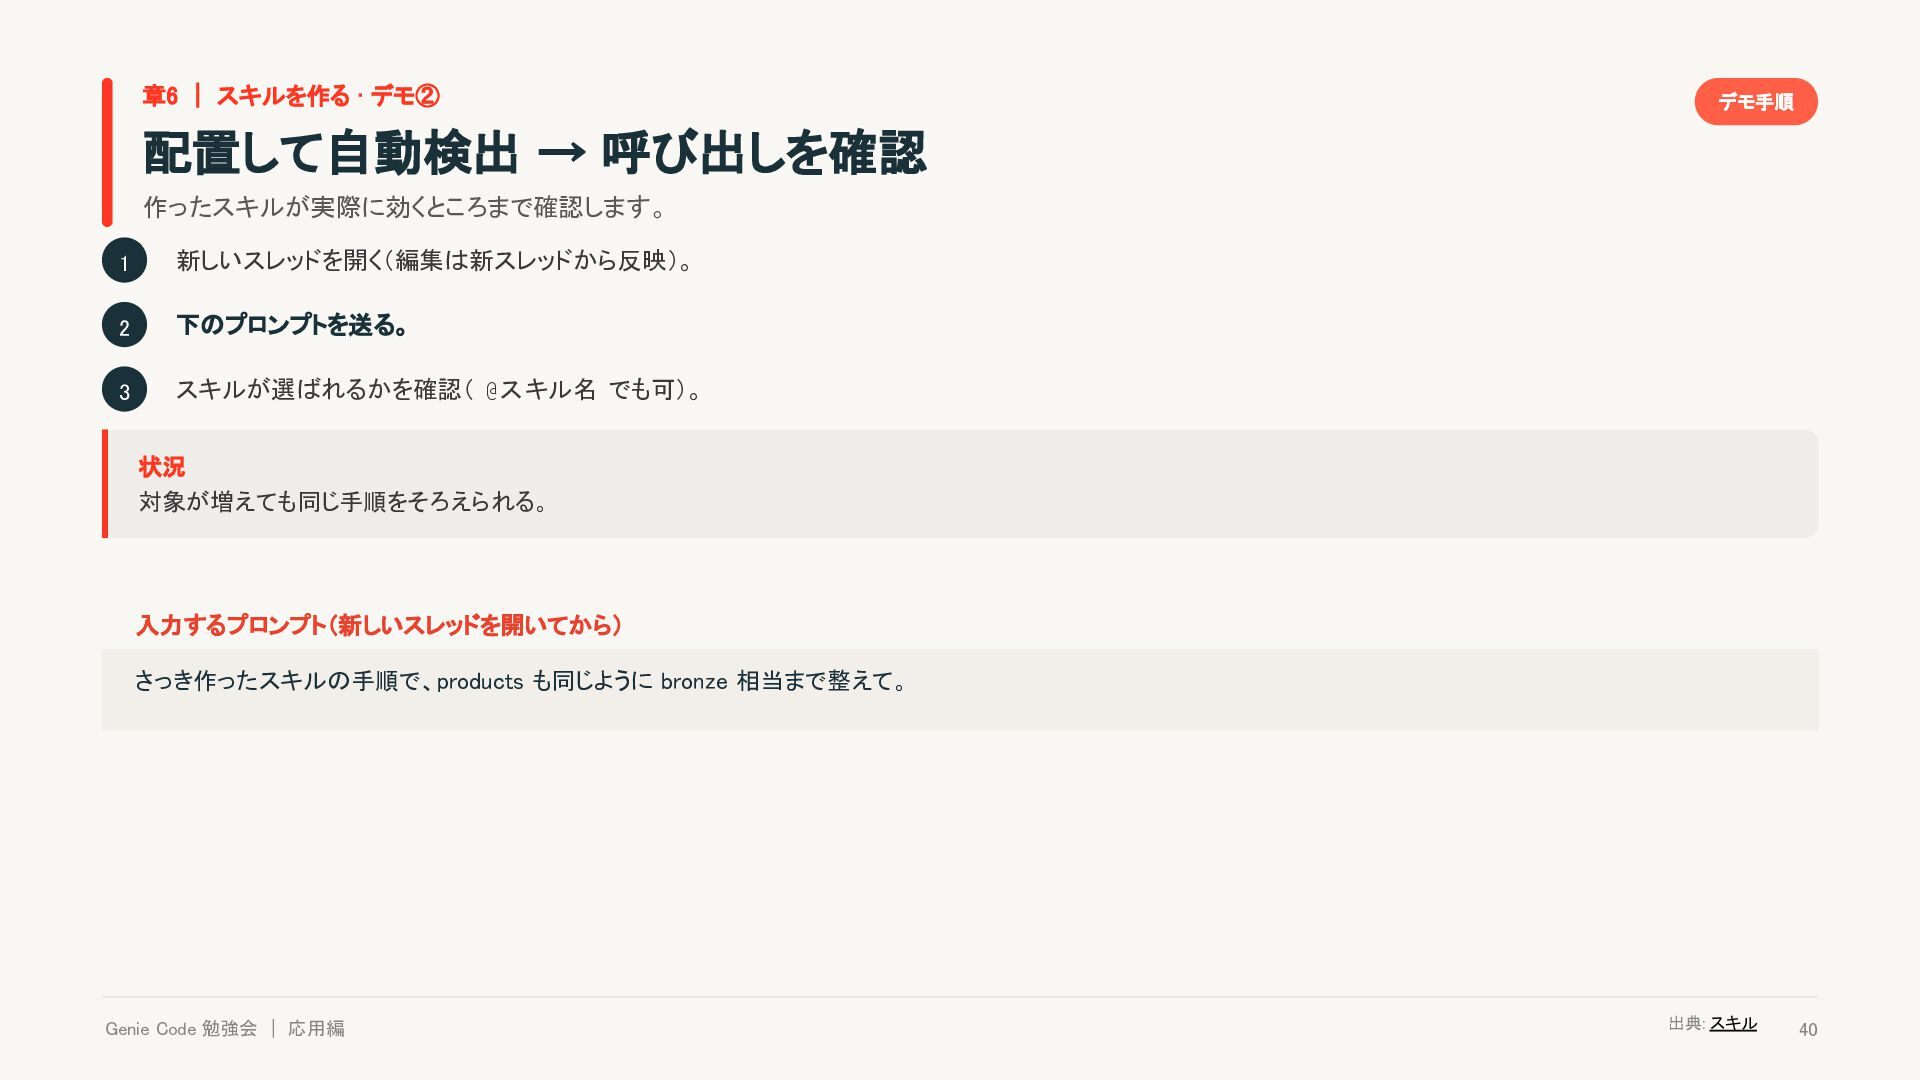The height and width of the screenshot is (1080, 1920).
Task: Click the @スキル名 inline code
Action: 540,390
